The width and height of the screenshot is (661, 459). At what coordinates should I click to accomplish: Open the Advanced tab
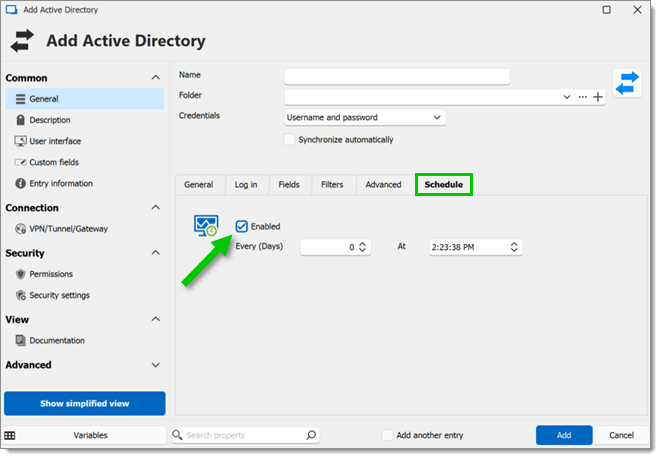click(383, 185)
